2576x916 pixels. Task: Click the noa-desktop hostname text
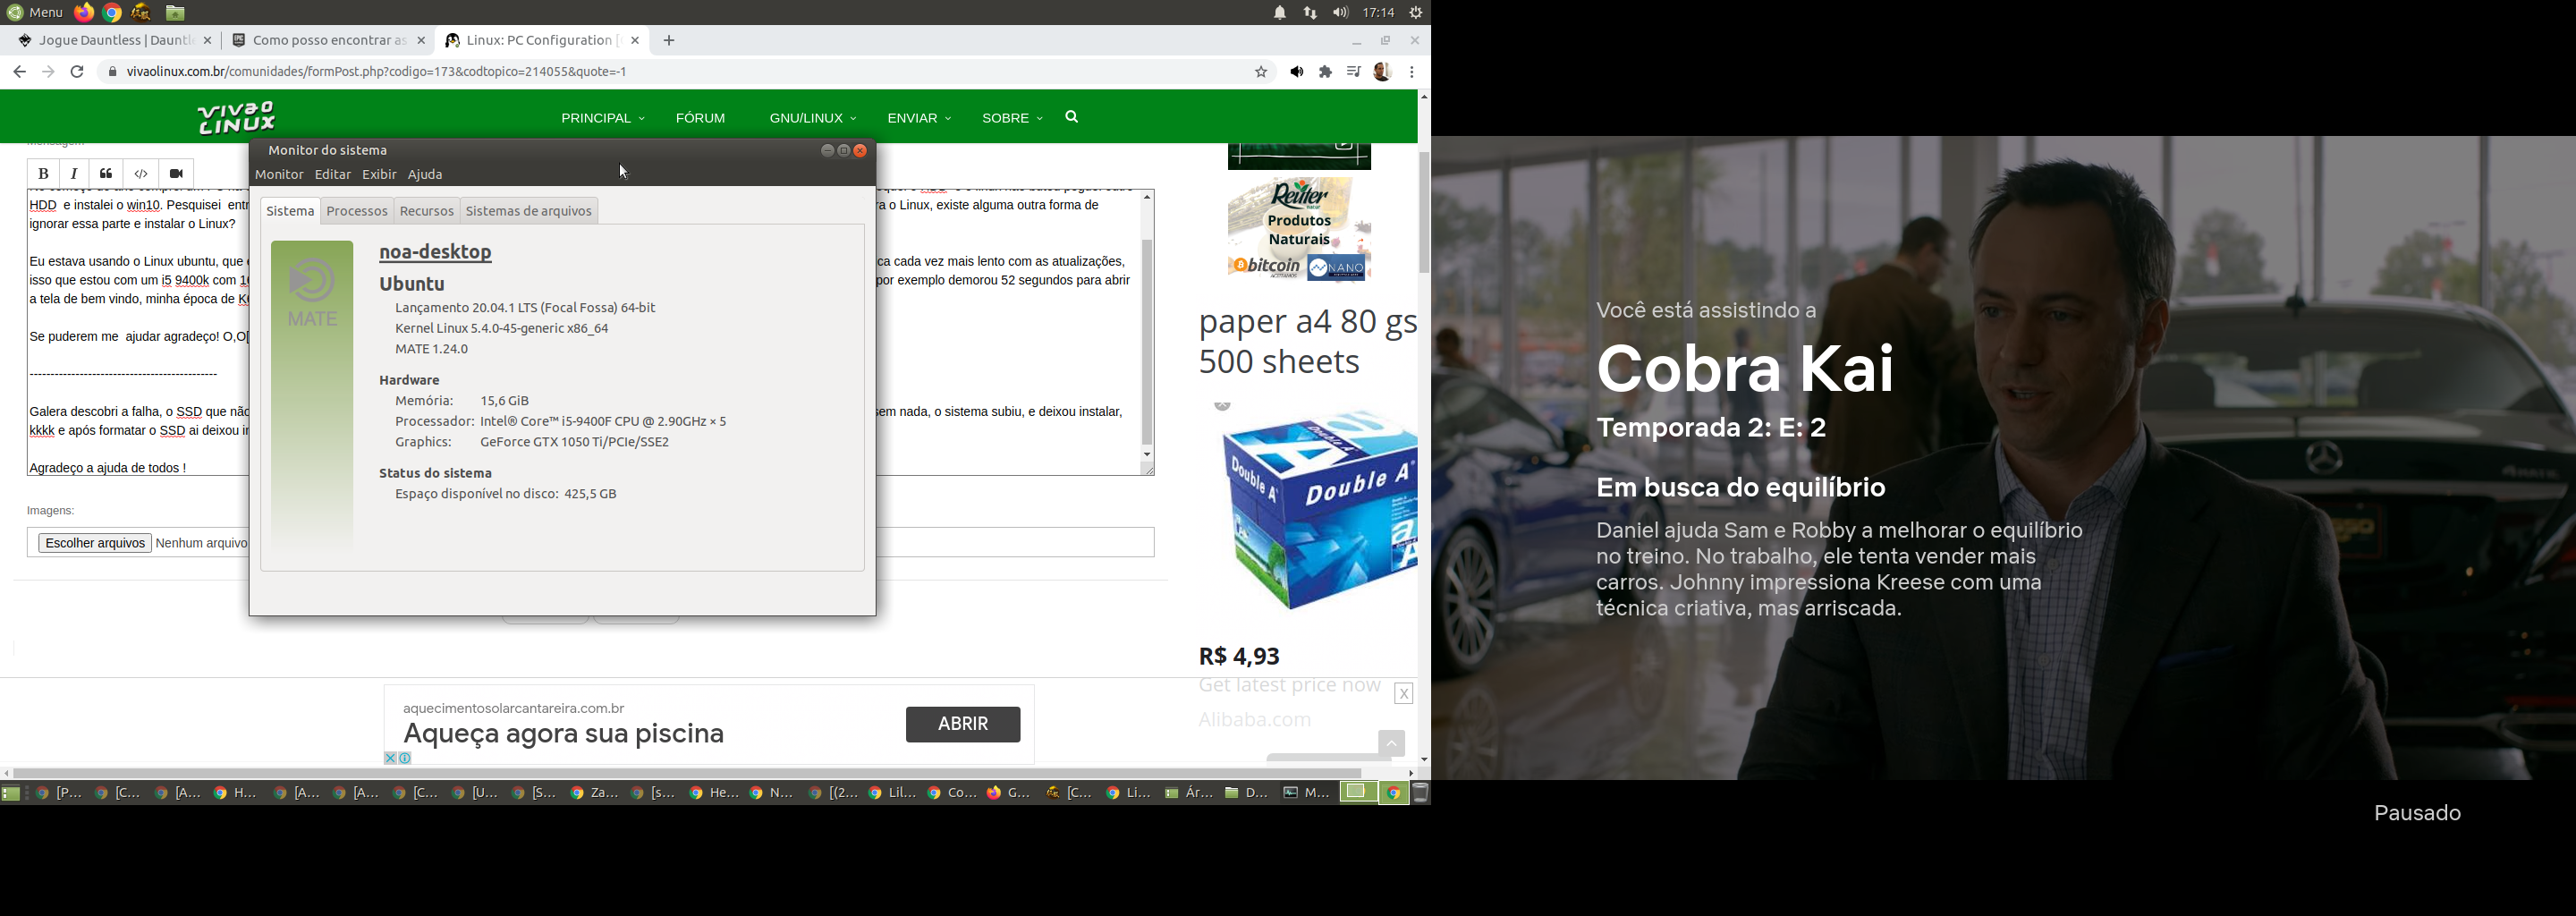[435, 252]
